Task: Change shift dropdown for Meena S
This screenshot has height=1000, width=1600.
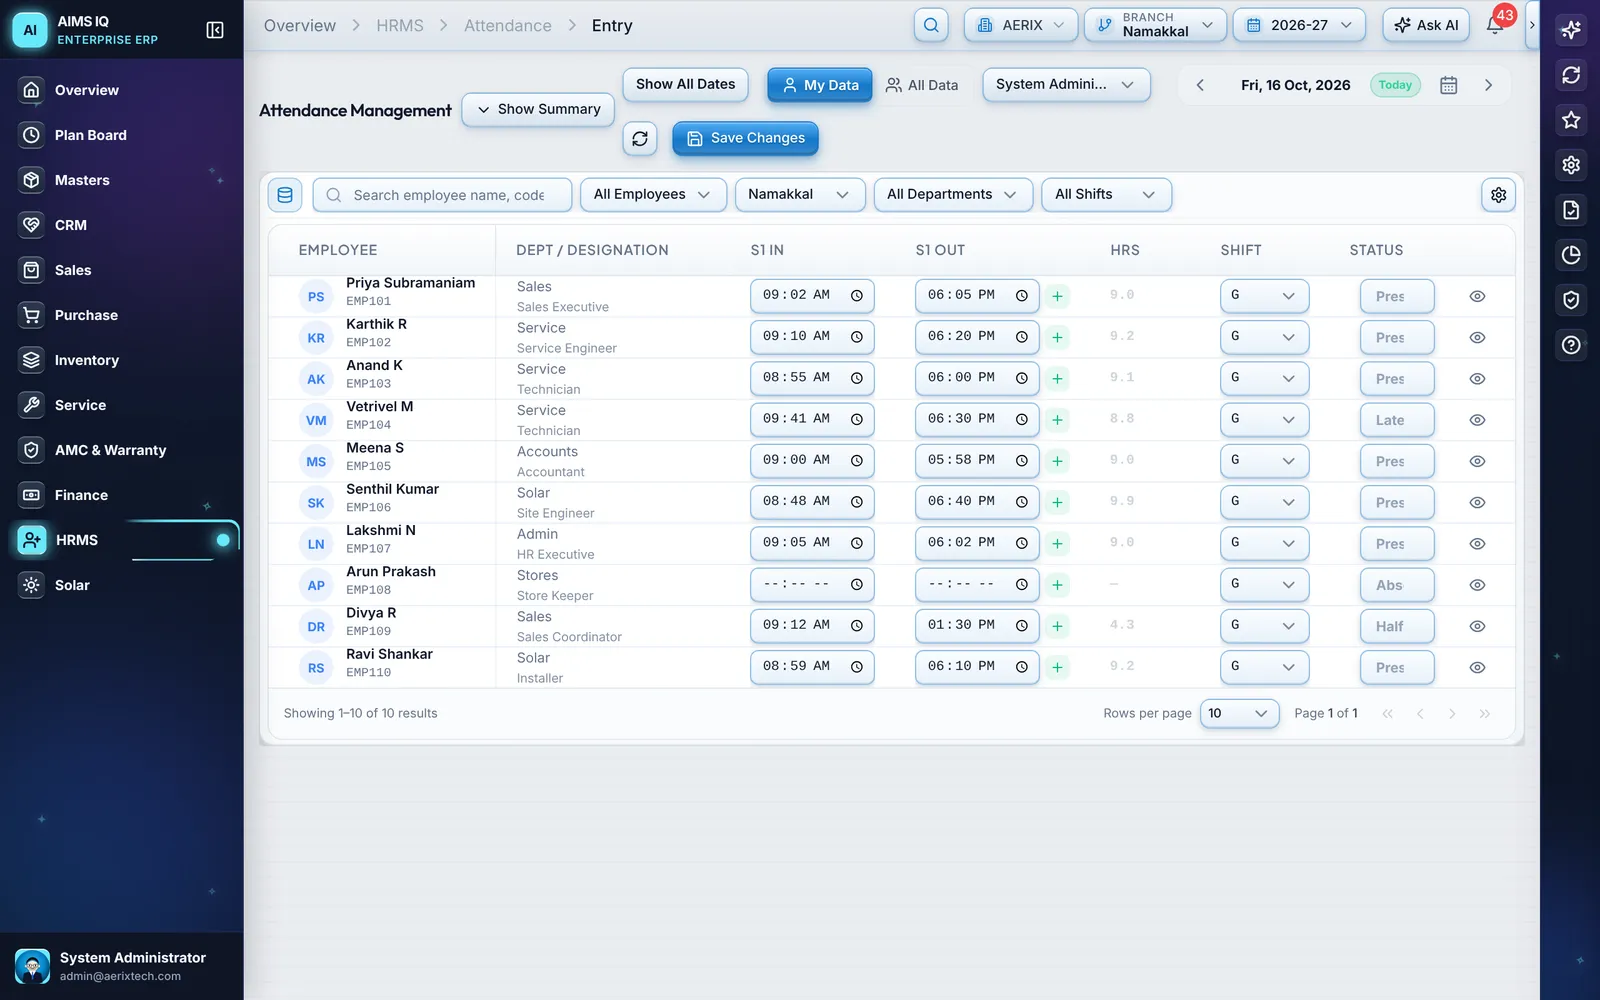Action: (1264, 461)
